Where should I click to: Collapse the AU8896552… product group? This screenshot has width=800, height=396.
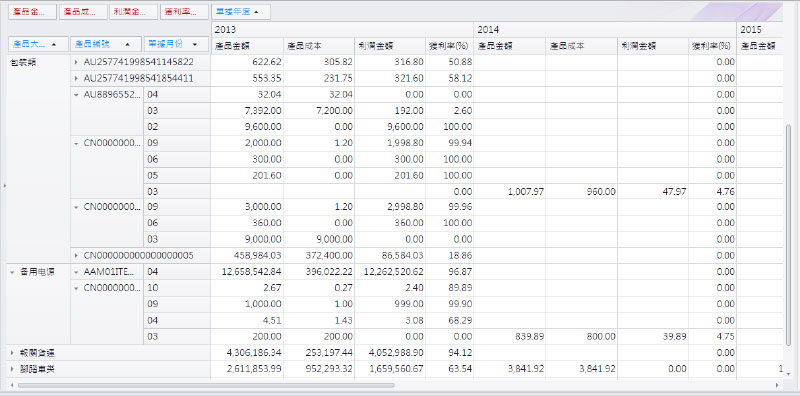pyautogui.click(x=76, y=94)
